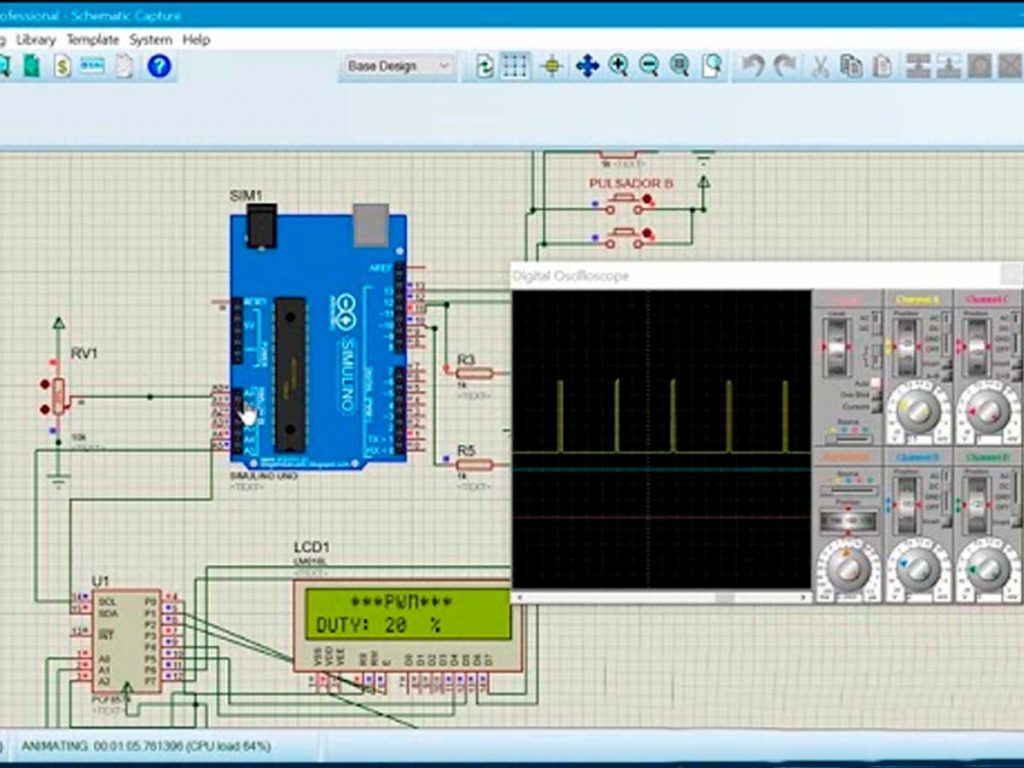Open the Library menu
This screenshot has width=1024, height=768.
(x=36, y=40)
